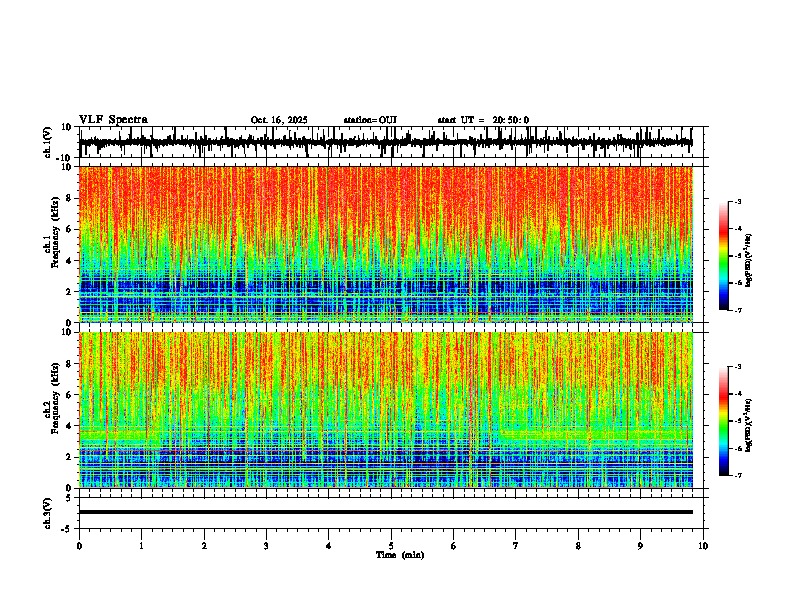
Task: Click the '2' kHz tick on ch.2 axis
Action: pyautogui.click(x=70, y=457)
